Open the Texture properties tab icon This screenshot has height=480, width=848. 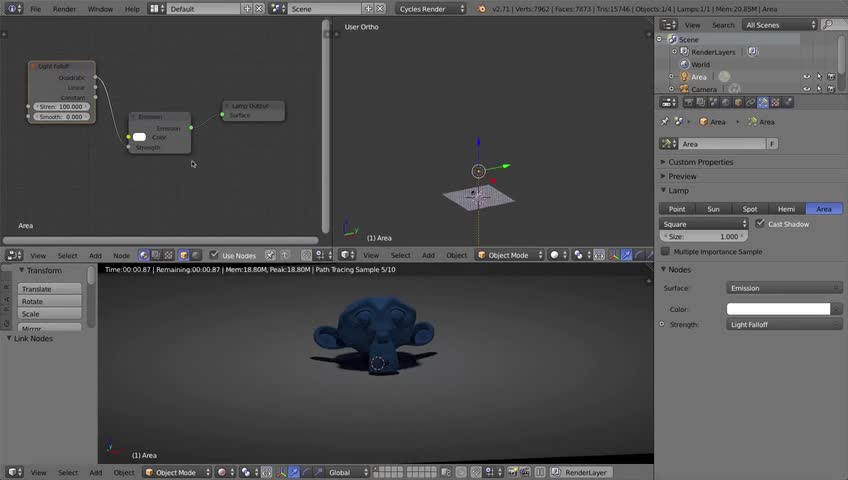pyautogui.click(x=776, y=102)
